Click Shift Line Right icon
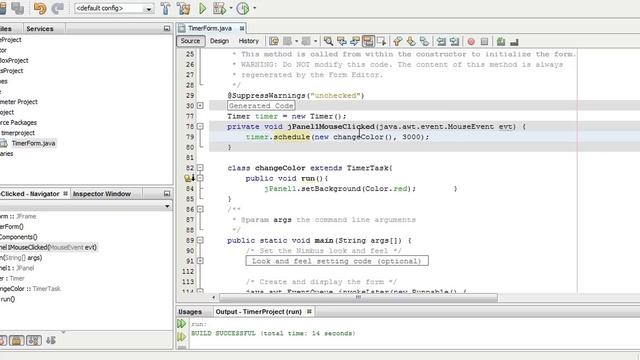640x360 pixels. click(454, 41)
